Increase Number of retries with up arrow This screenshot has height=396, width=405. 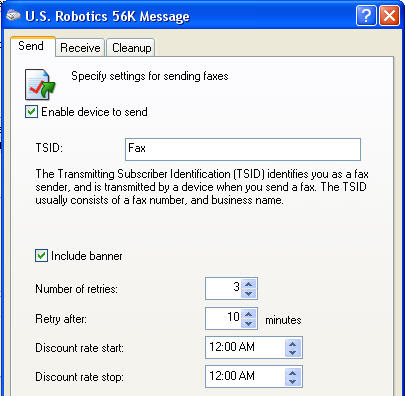tap(249, 284)
